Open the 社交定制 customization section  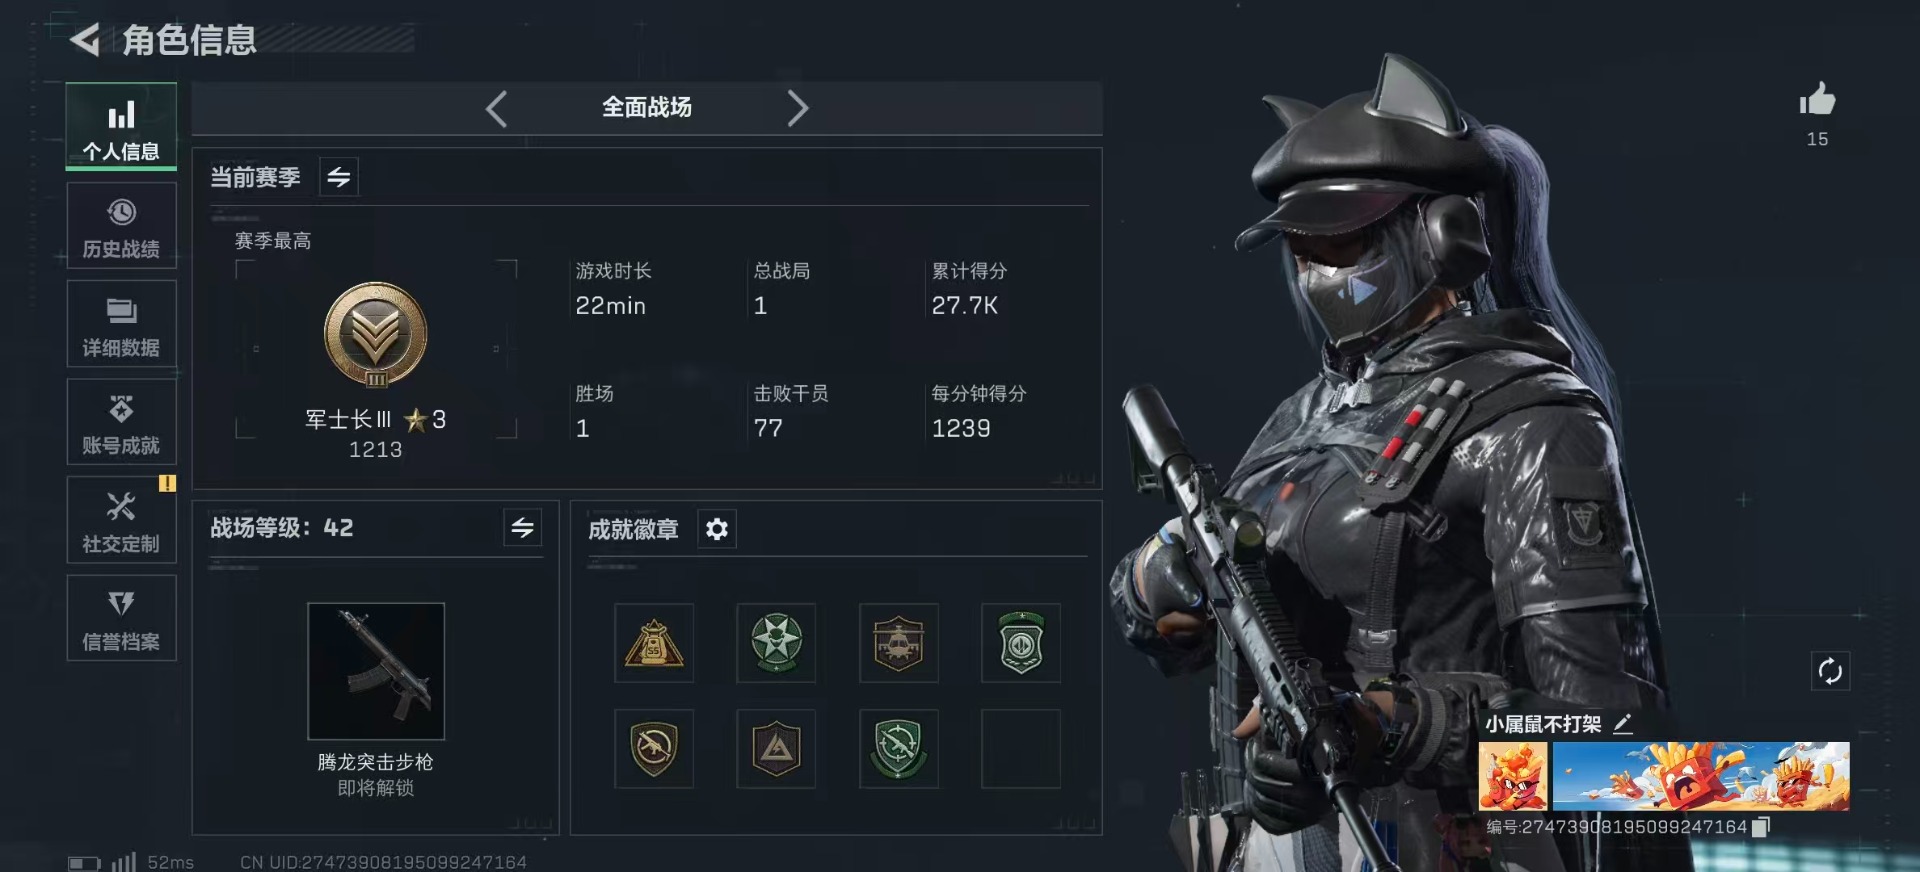[121, 520]
